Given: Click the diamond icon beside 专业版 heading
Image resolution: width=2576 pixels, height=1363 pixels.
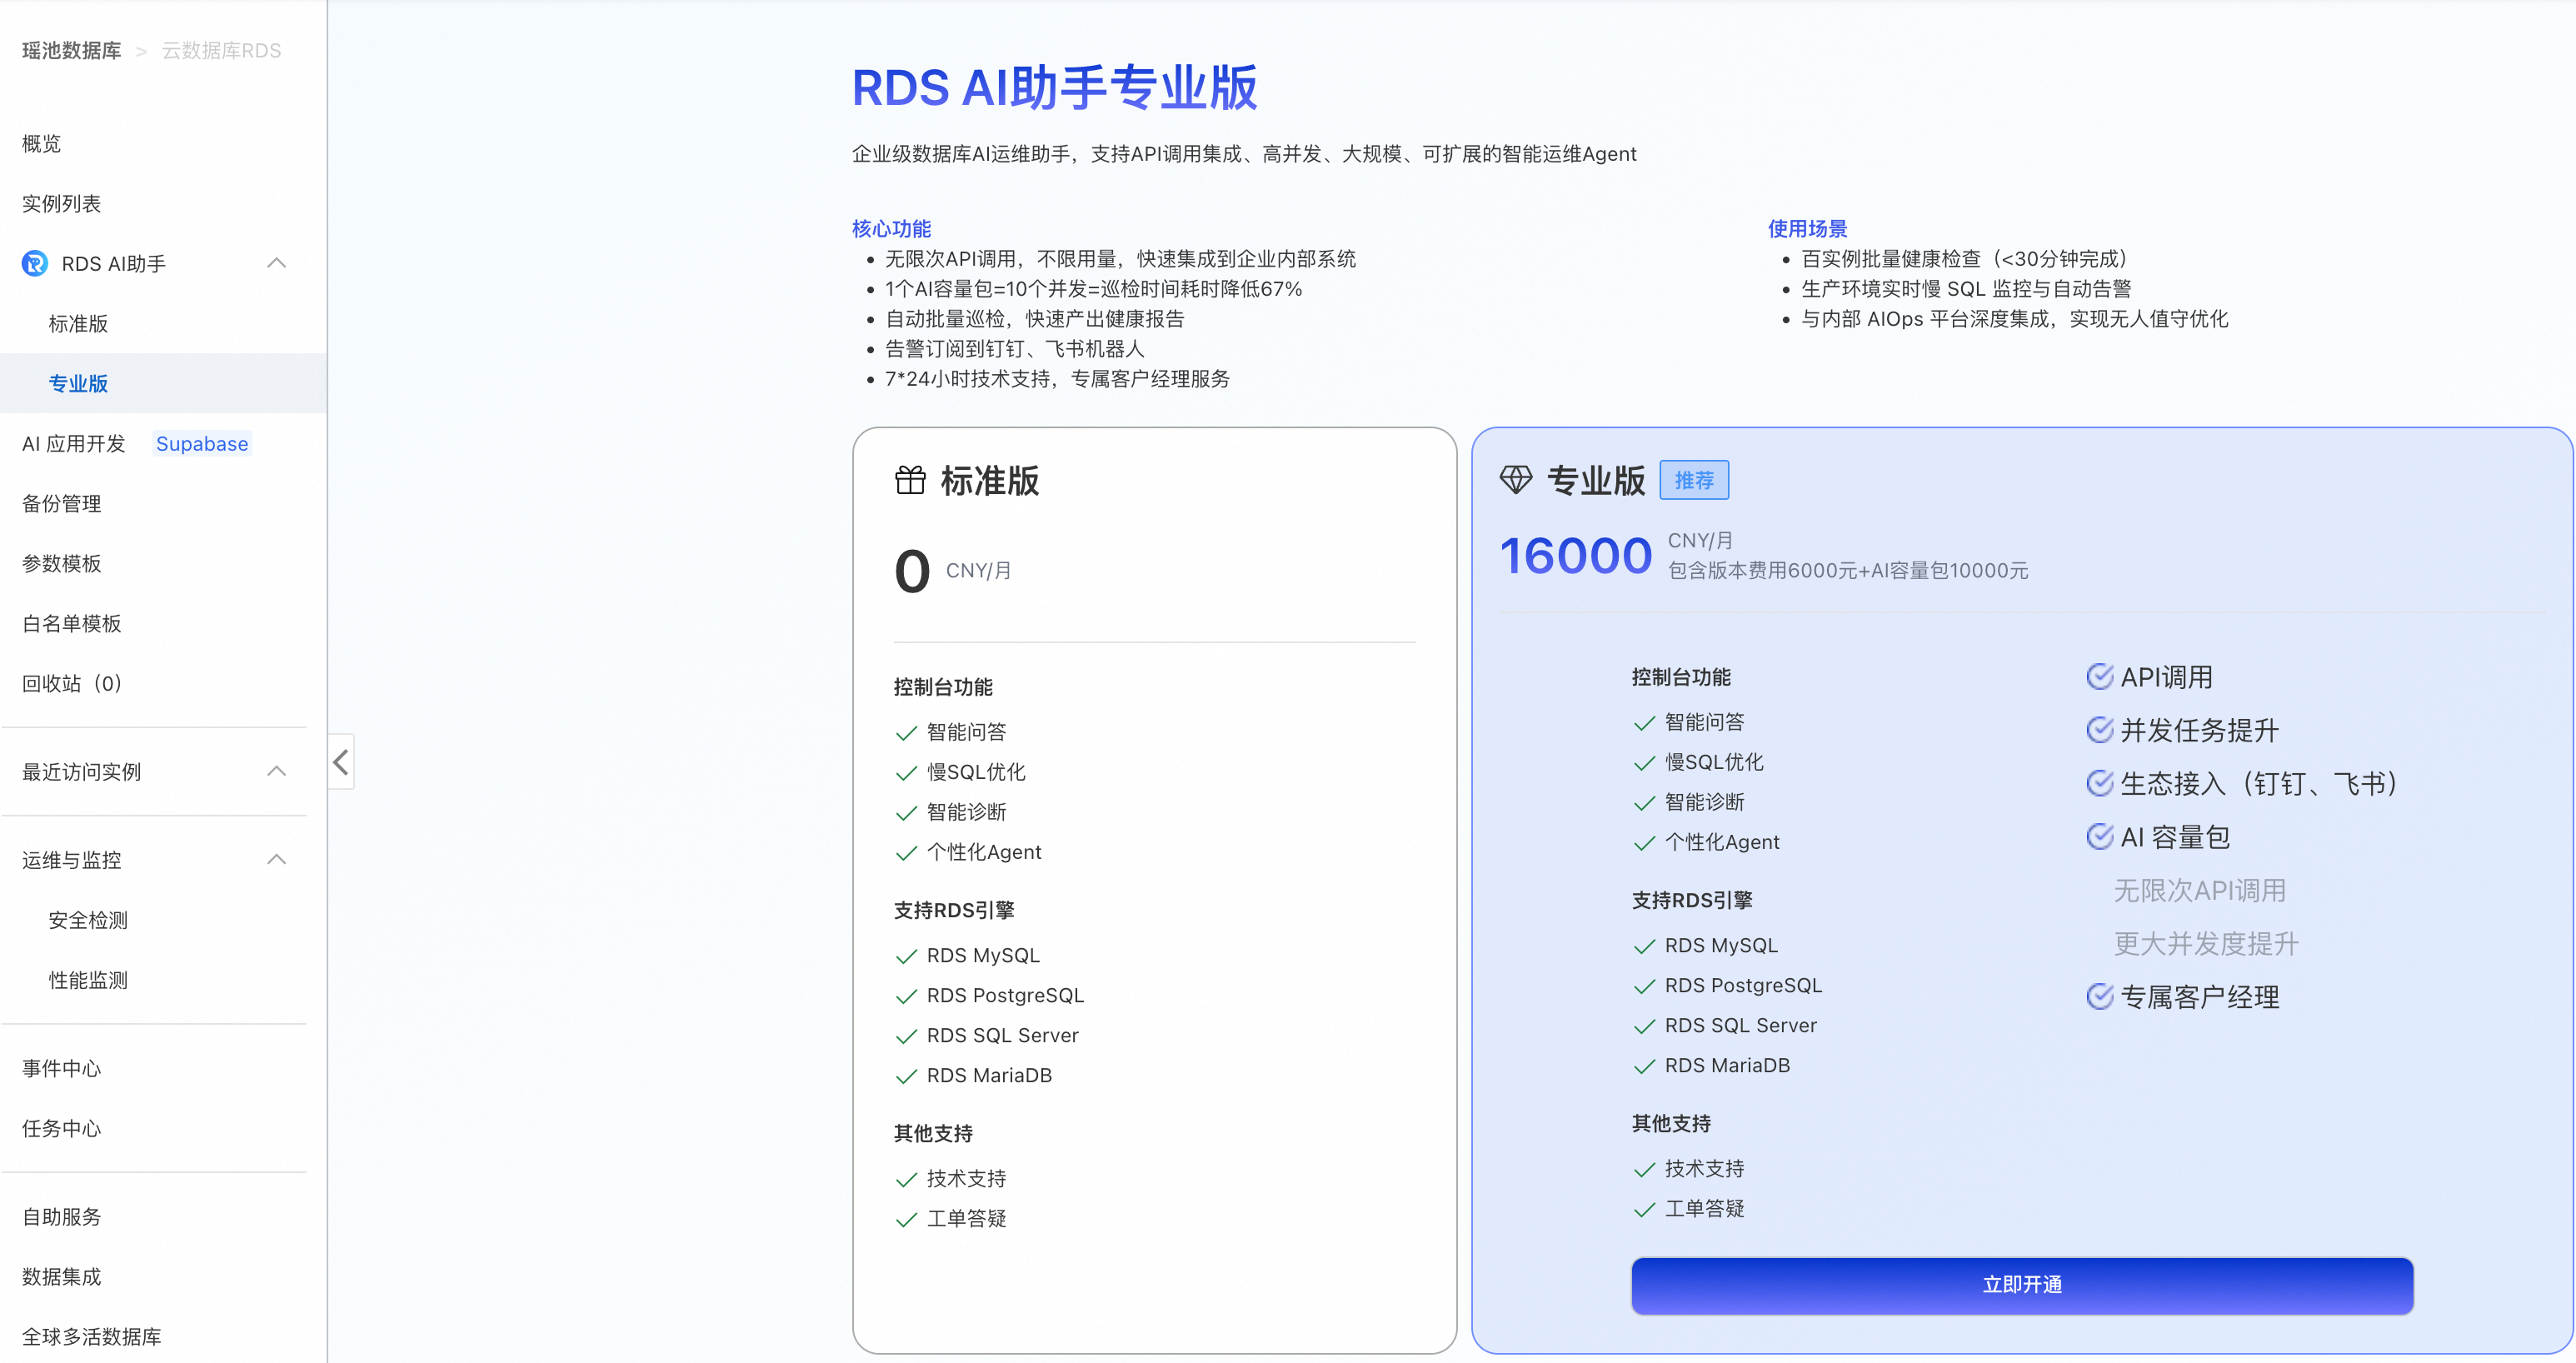Looking at the screenshot, I should click(x=1516, y=480).
